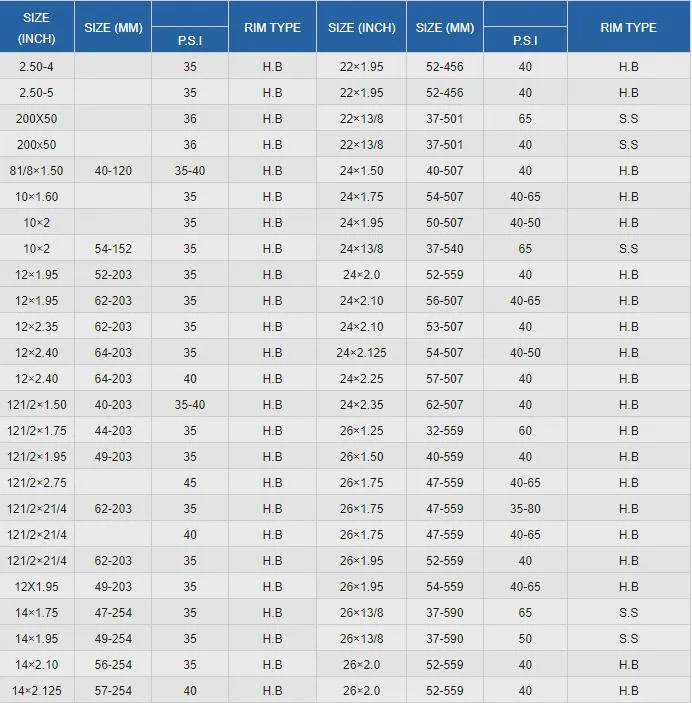Click the 81/8×1.50 inch size cell

click(x=38, y=171)
